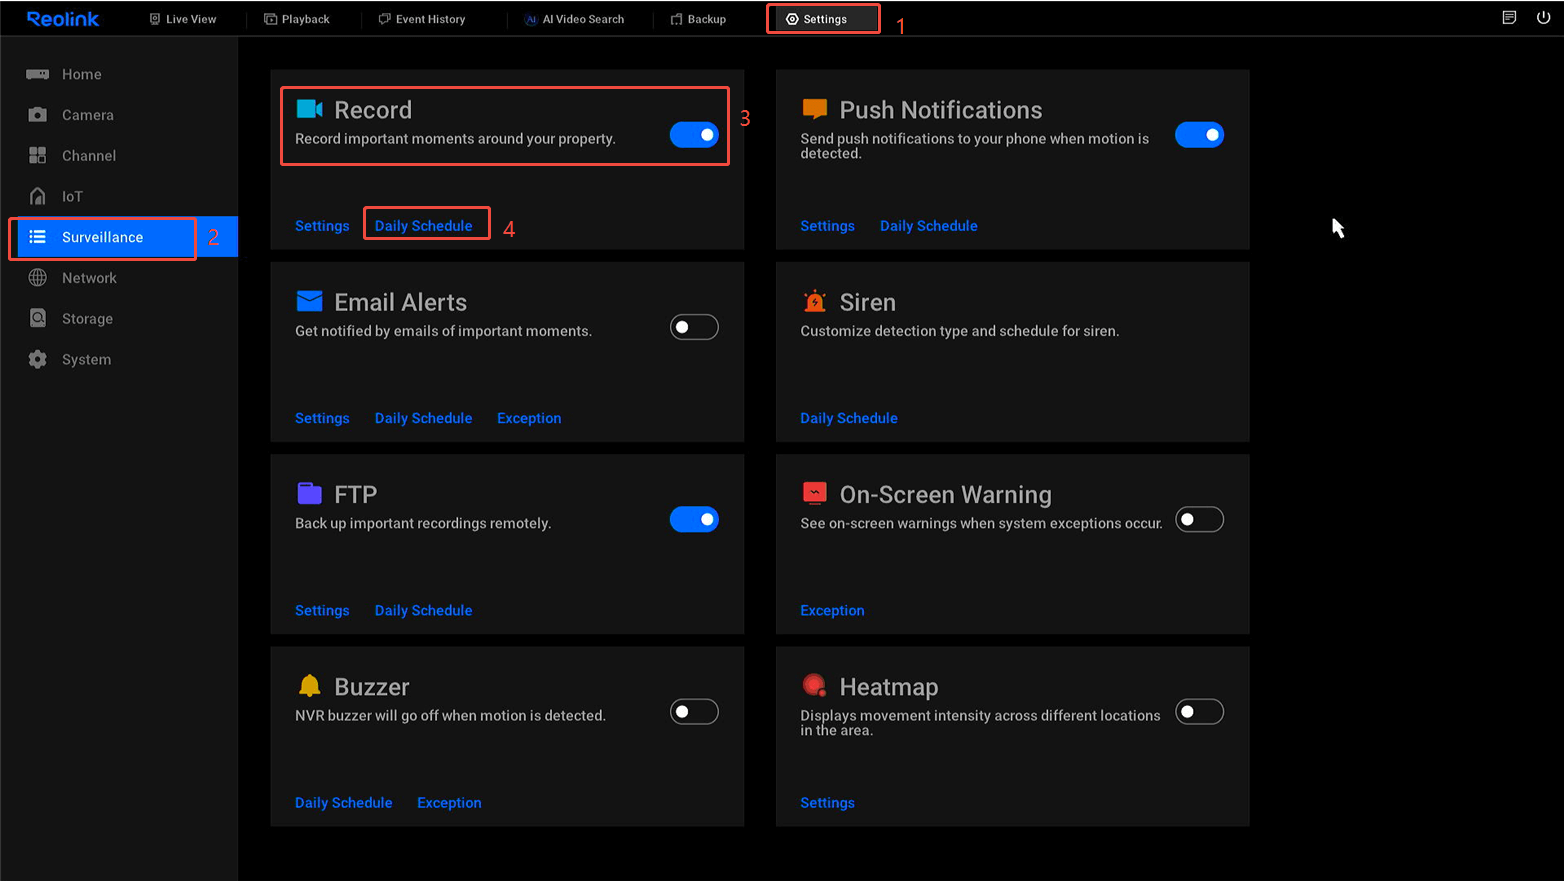Click the IoT house icon
Image resolution: width=1564 pixels, height=882 pixels.
[38, 197]
